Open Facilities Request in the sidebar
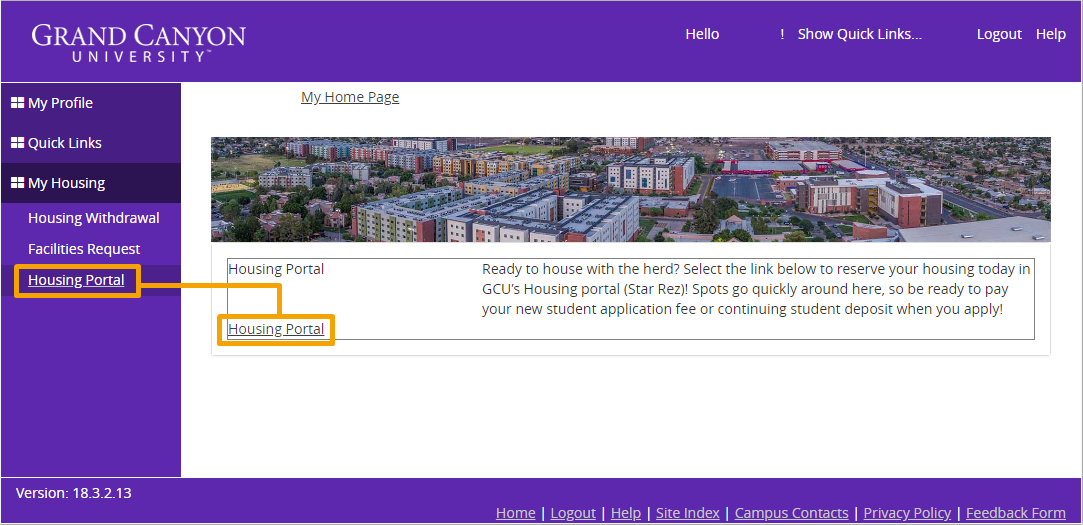The width and height of the screenshot is (1083, 525). tap(84, 249)
